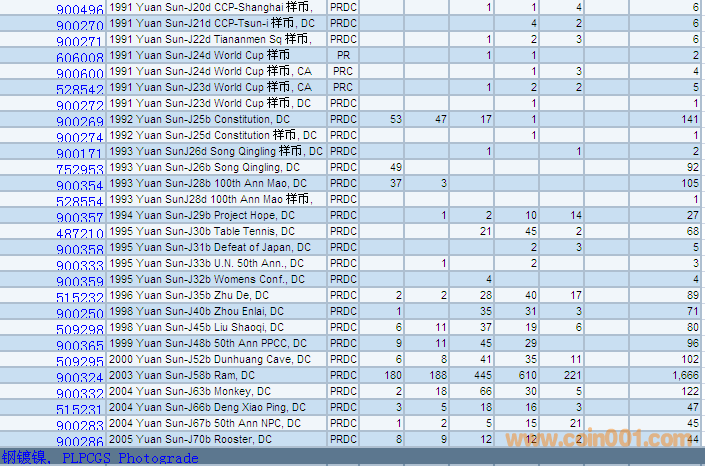Image resolution: width=705 pixels, height=466 pixels.
Task: Open link 900171 for Song Qingling
Action: click(80, 154)
